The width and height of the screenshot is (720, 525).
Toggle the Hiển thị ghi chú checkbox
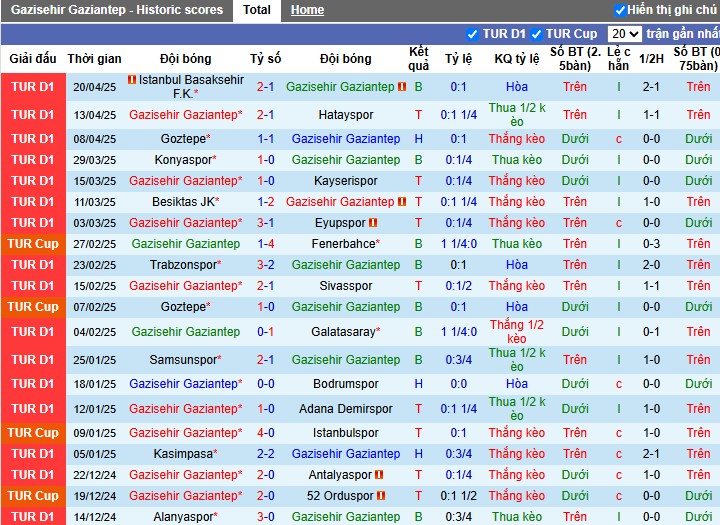tap(620, 10)
